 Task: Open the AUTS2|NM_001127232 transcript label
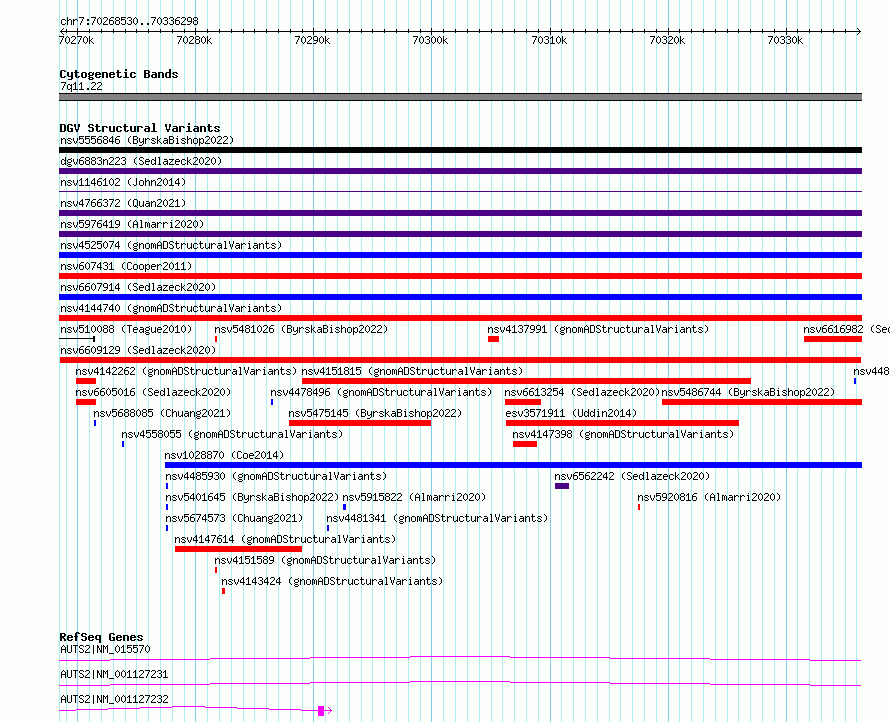click(x=114, y=699)
